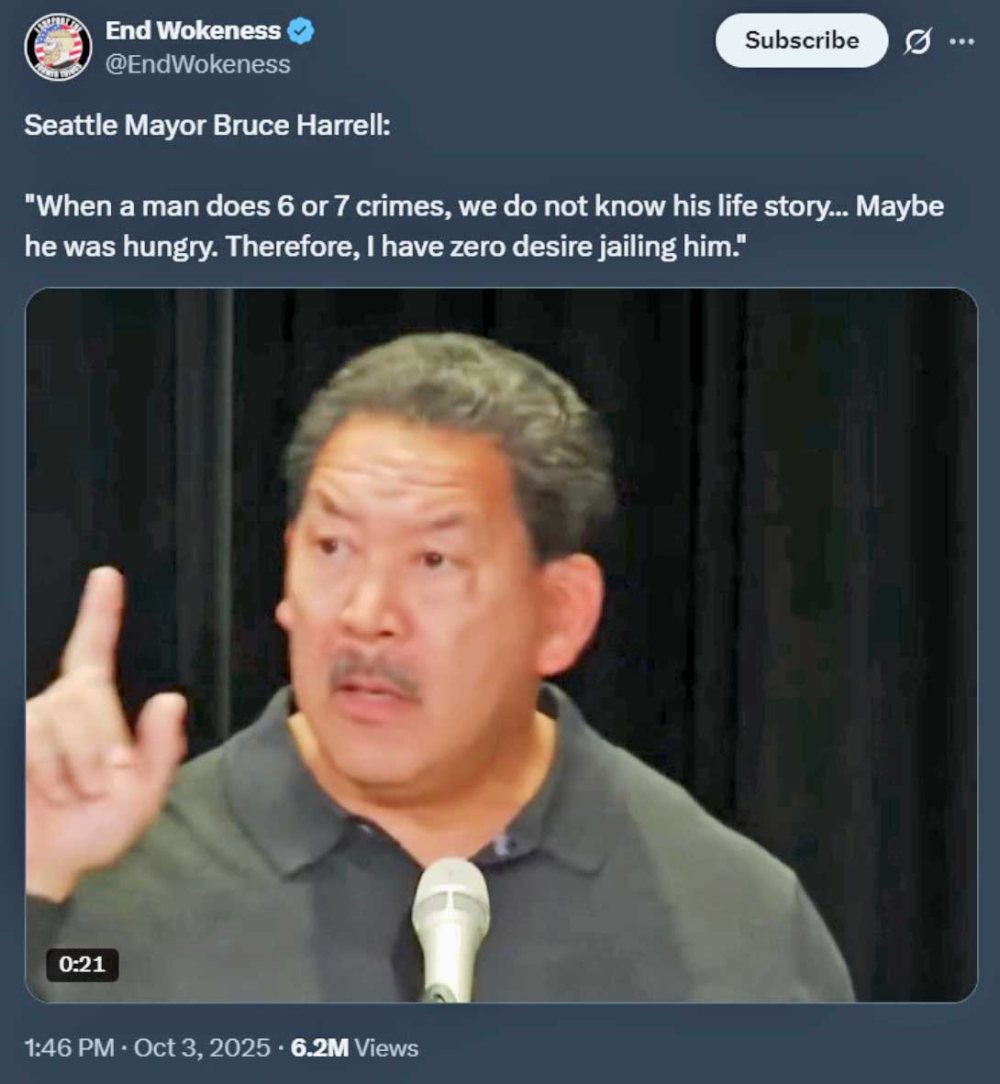Click the Views label text

pos(387,1048)
